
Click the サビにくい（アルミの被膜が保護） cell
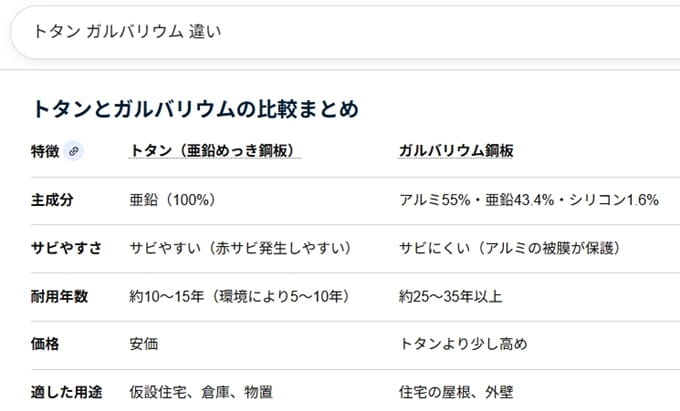(x=511, y=247)
